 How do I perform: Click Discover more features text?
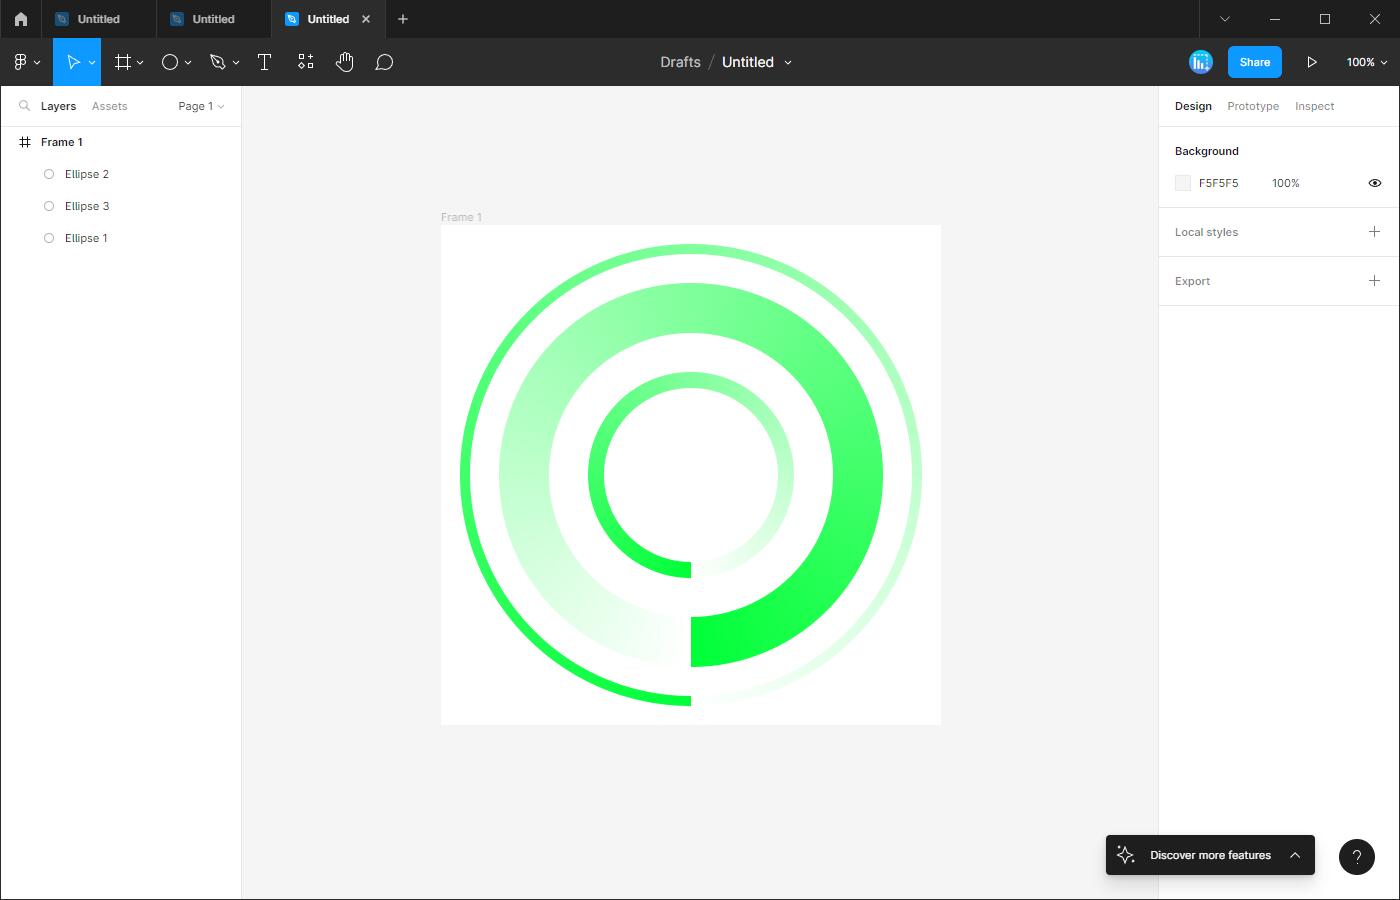click(1211, 855)
